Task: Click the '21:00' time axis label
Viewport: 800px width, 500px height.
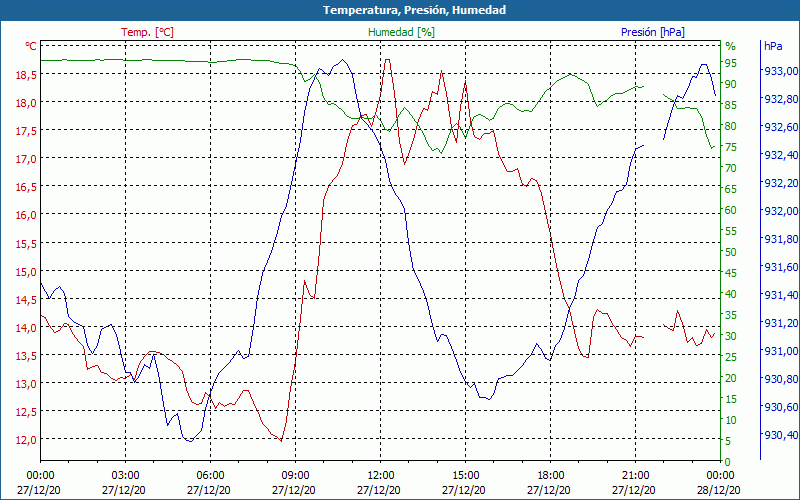Action: tap(635, 476)
